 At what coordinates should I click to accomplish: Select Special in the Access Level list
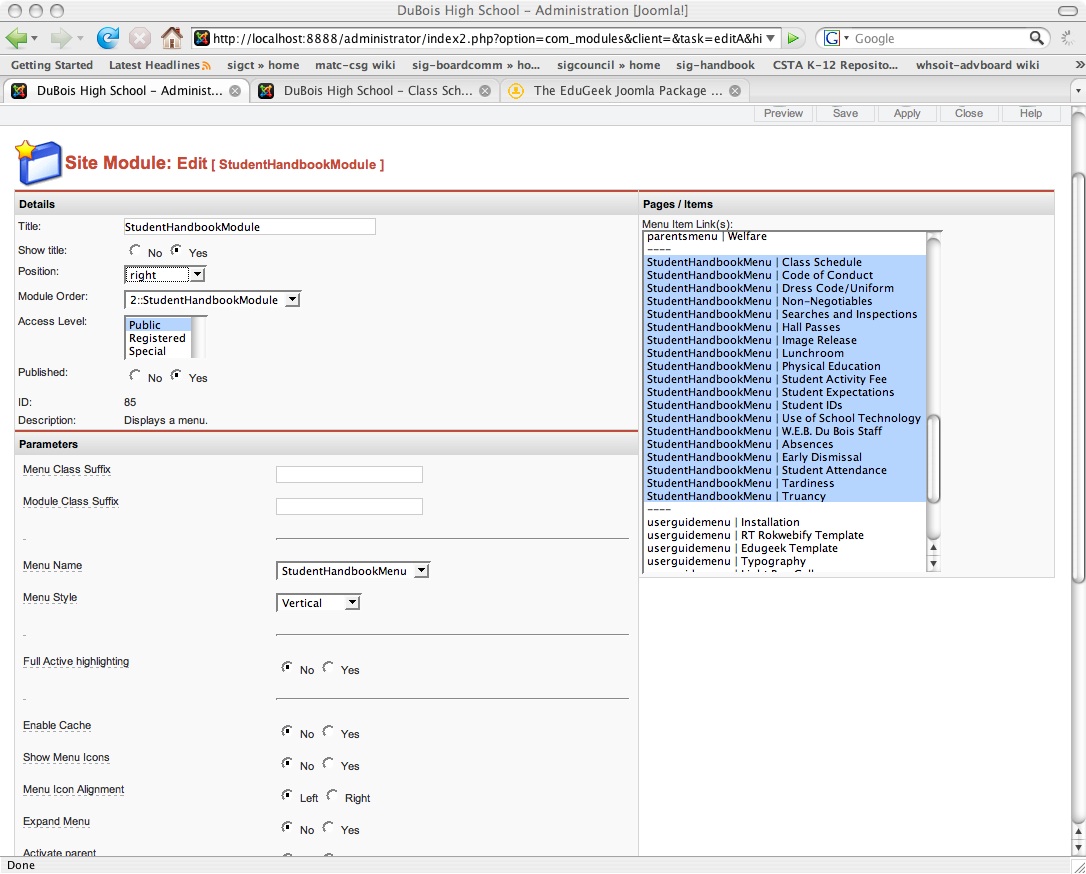click(148, 351)
